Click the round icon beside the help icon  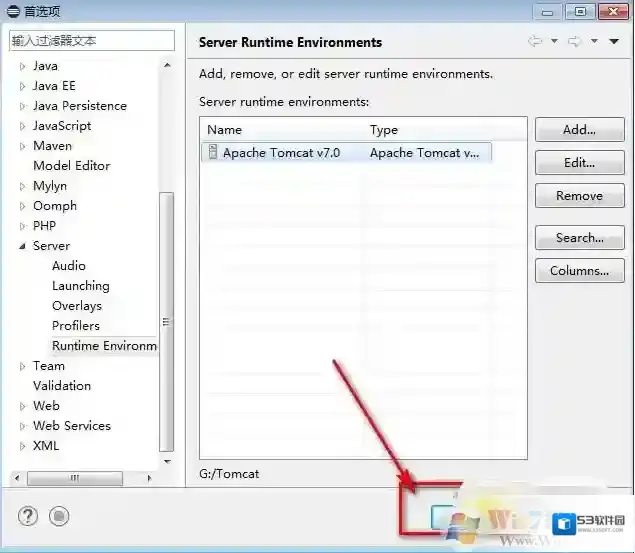tap(59, 516)
